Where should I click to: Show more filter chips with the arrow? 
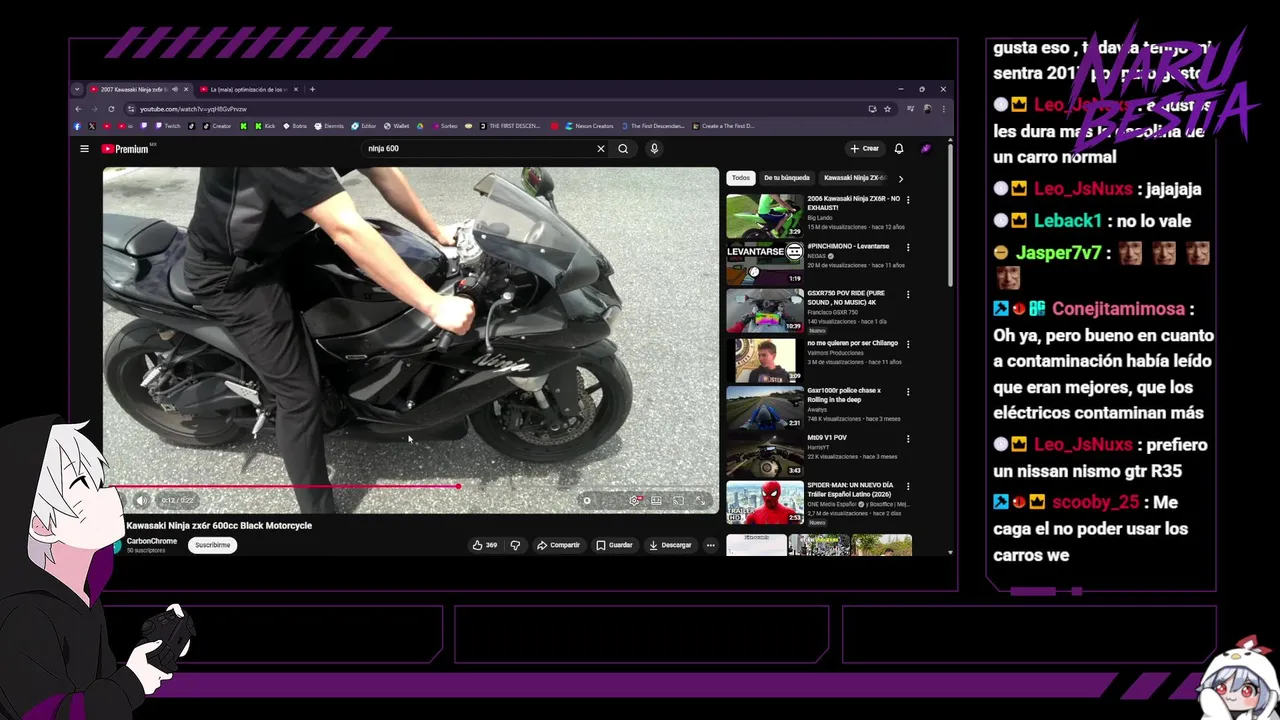[900, 178]
